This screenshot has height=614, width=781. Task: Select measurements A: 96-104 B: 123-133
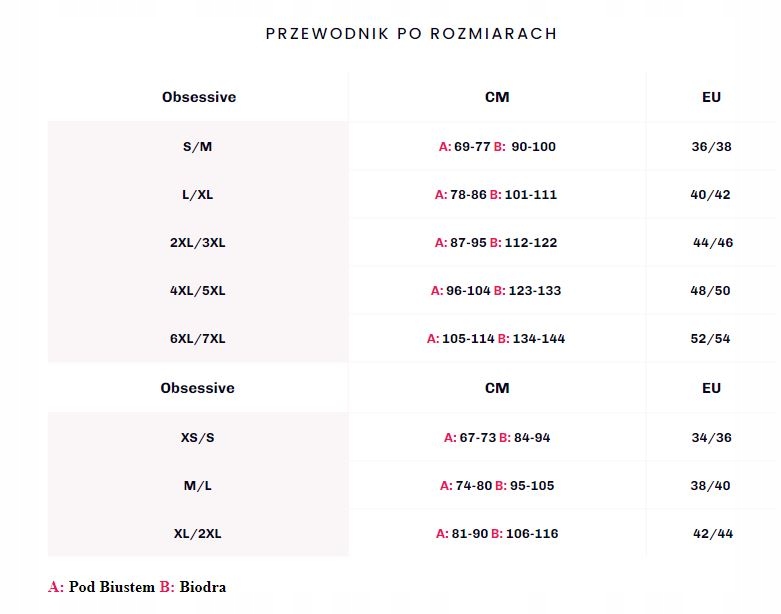(x=496, y=290)
